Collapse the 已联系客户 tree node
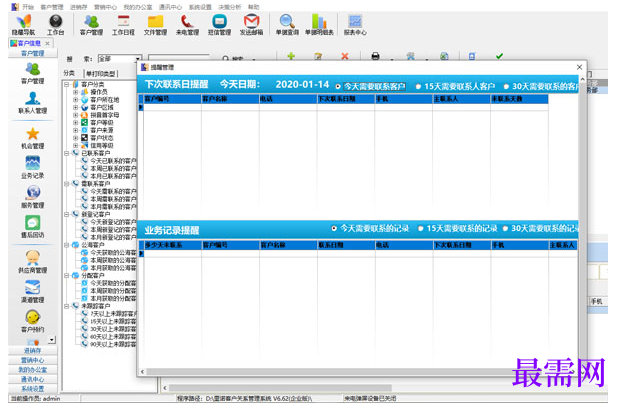This screenshot has width=624, height=404. pyautogui.click(x=67, y=153)
